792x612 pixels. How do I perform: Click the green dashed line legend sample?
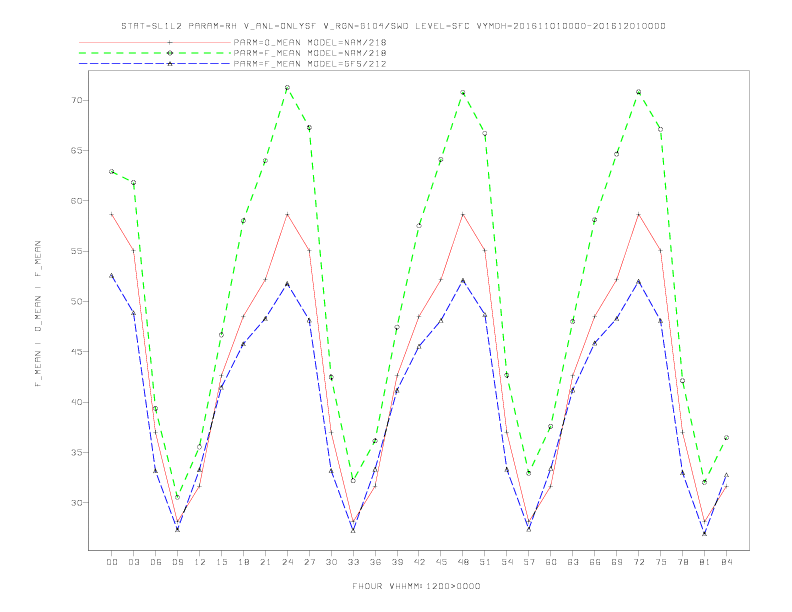tap(155, 53)
